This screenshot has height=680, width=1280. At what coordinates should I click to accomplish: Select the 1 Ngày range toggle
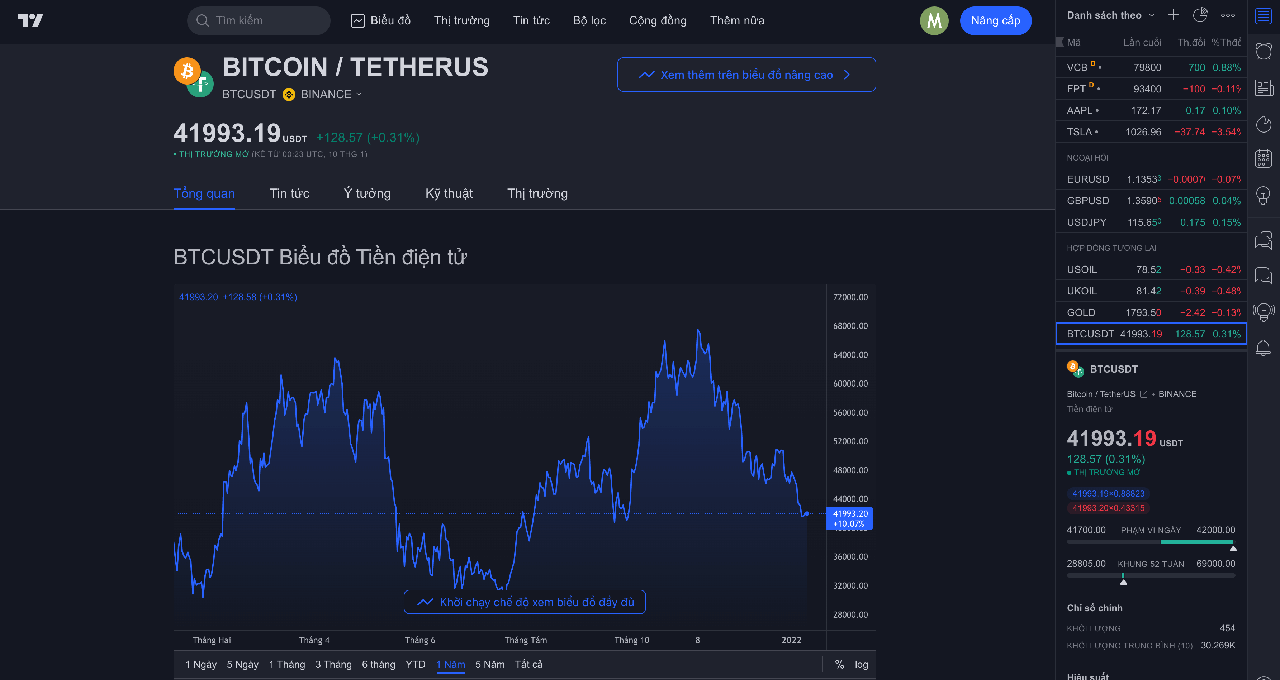200,663
